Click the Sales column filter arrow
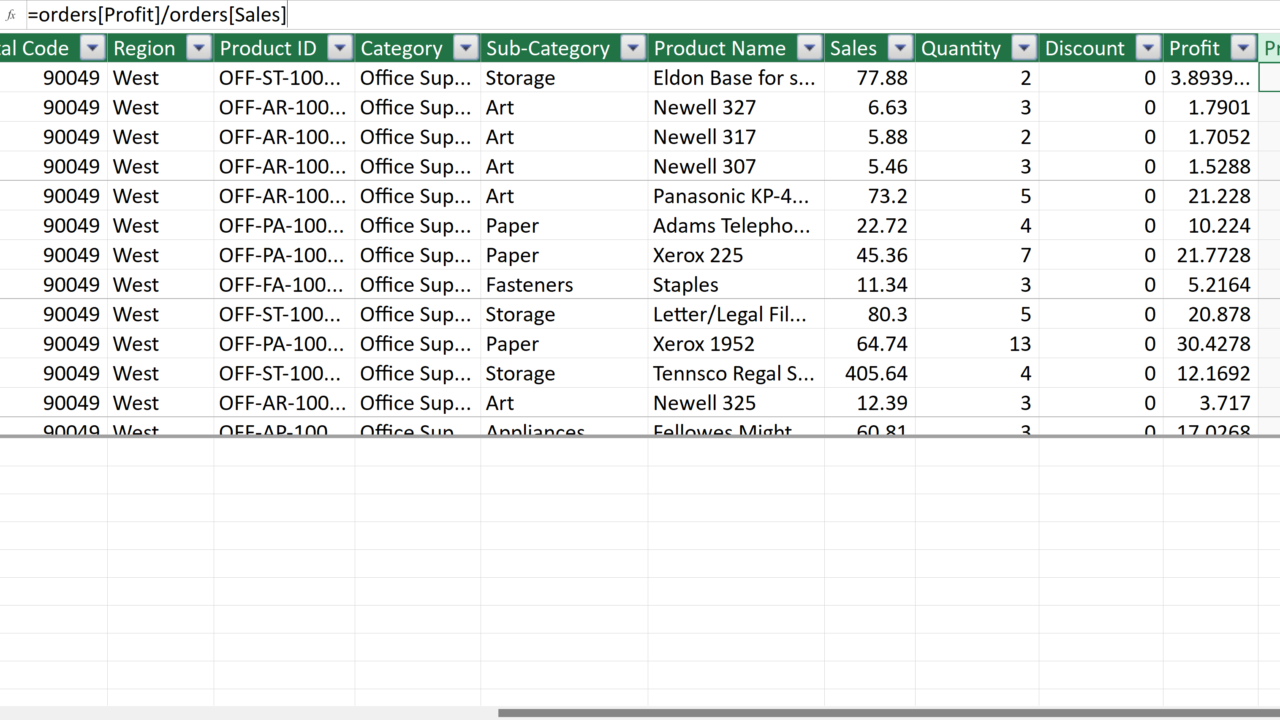 click(901, 48)
